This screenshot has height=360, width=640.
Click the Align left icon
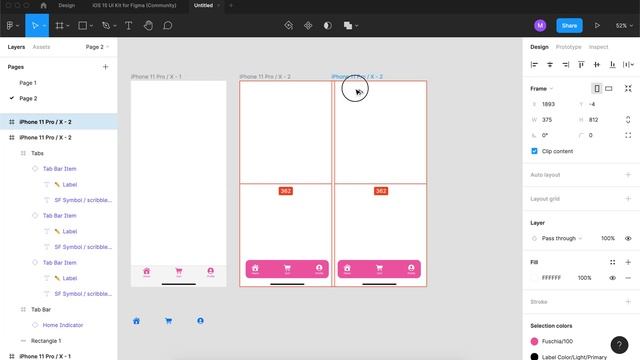(534, 64)
